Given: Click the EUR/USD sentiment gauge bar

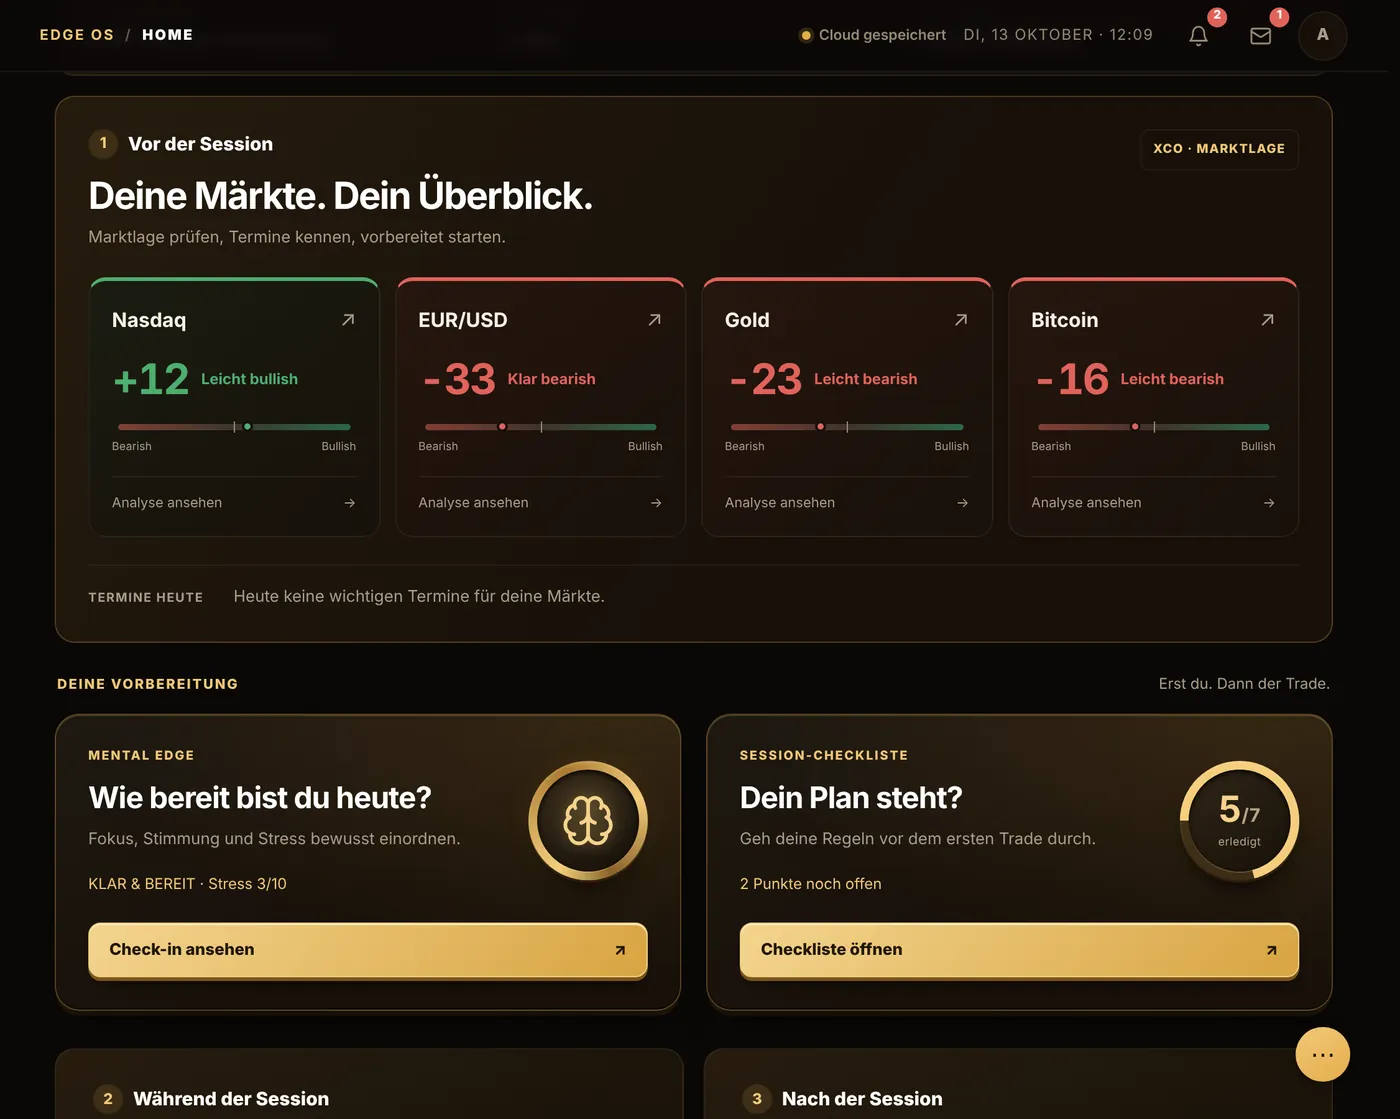Looking at the screenshot, I should pos(540,427).
